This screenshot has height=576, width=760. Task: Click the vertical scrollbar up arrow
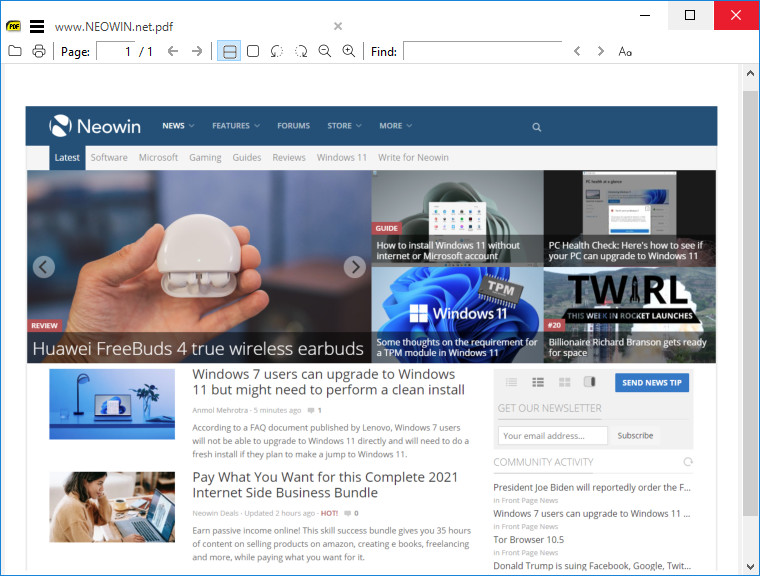(750, 75)
